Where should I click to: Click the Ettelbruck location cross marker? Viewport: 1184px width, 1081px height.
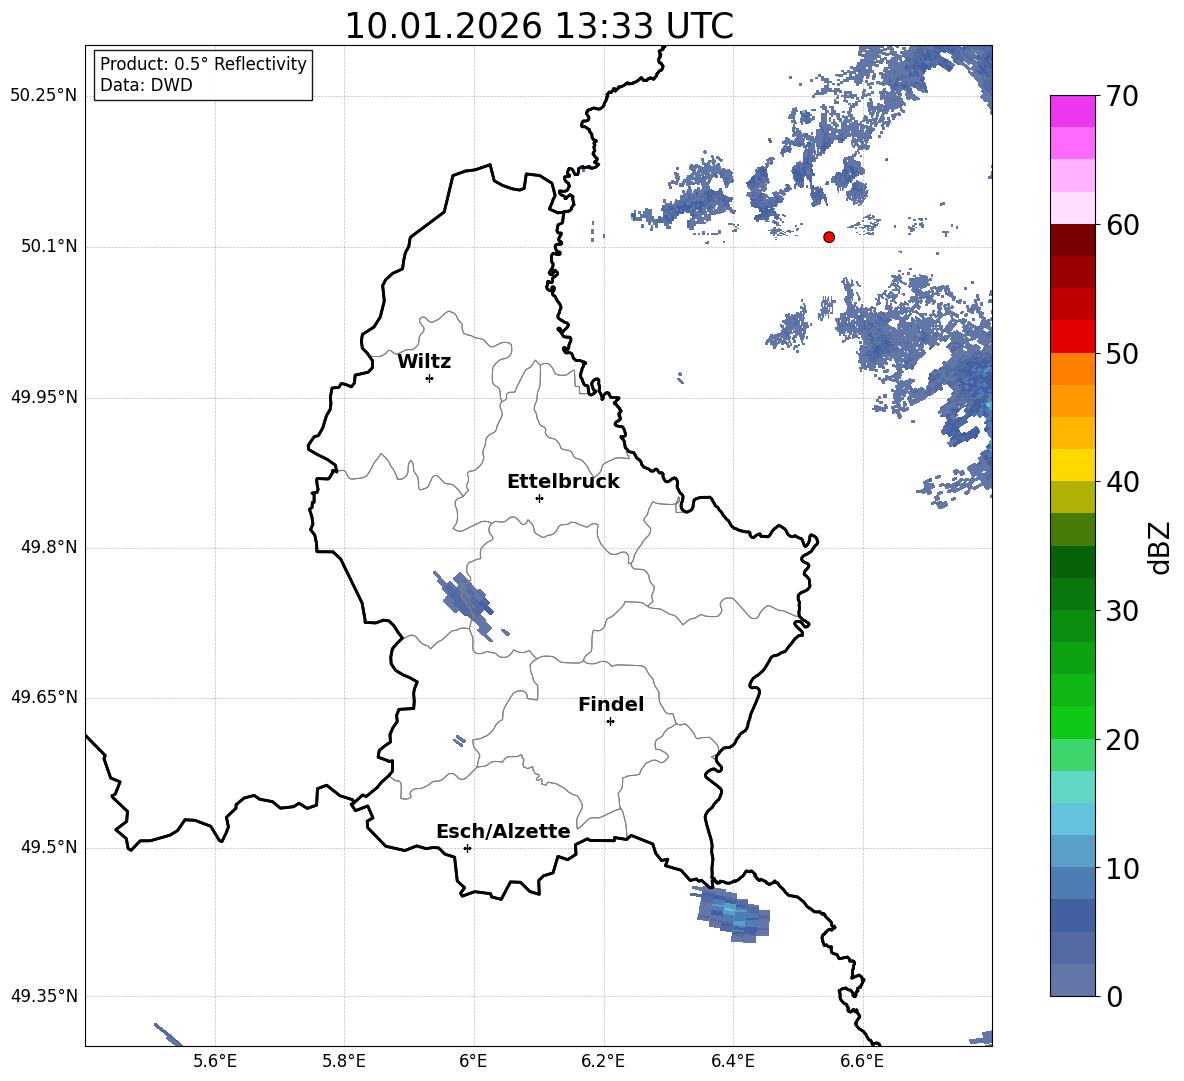pos(539,498)
